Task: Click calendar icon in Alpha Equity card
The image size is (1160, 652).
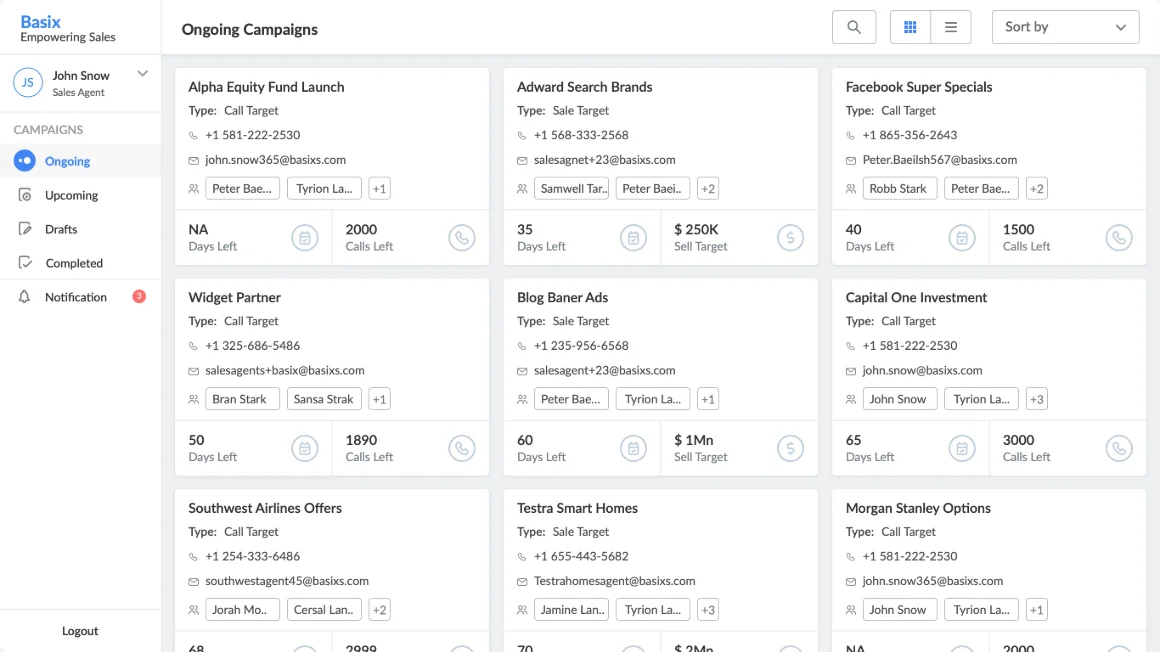Action: (x=305, y=238)
